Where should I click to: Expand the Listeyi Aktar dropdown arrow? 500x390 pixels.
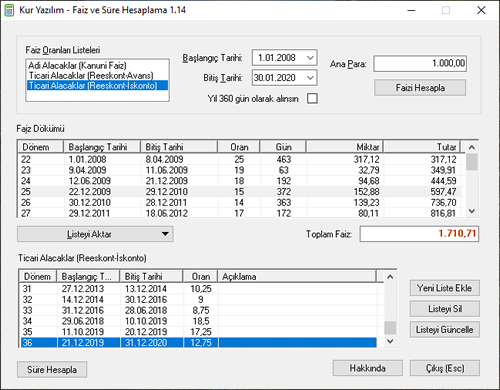pyautogui.click(x=165, y=234)
